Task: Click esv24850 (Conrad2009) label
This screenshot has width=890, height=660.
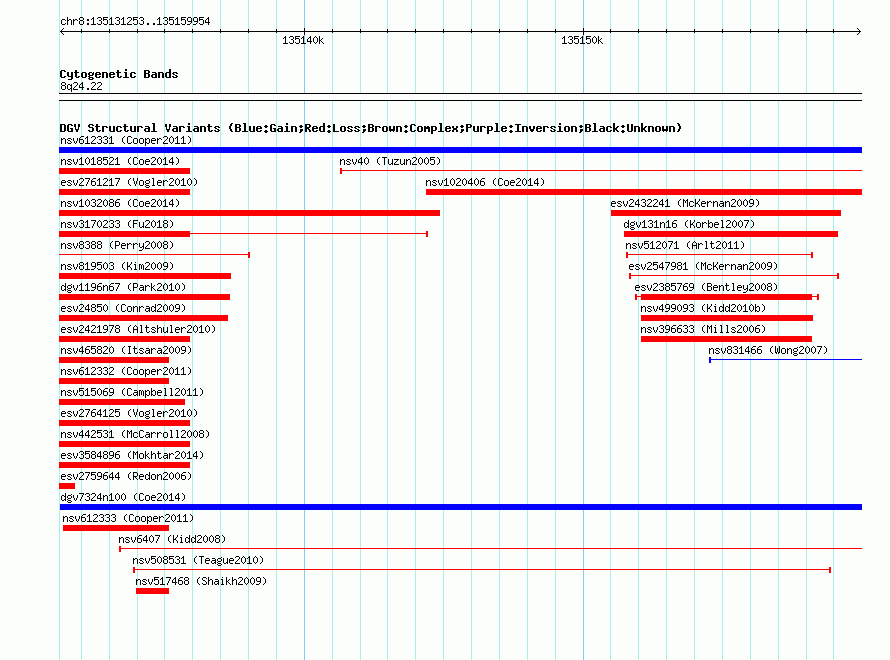Action: click(123, 308)
